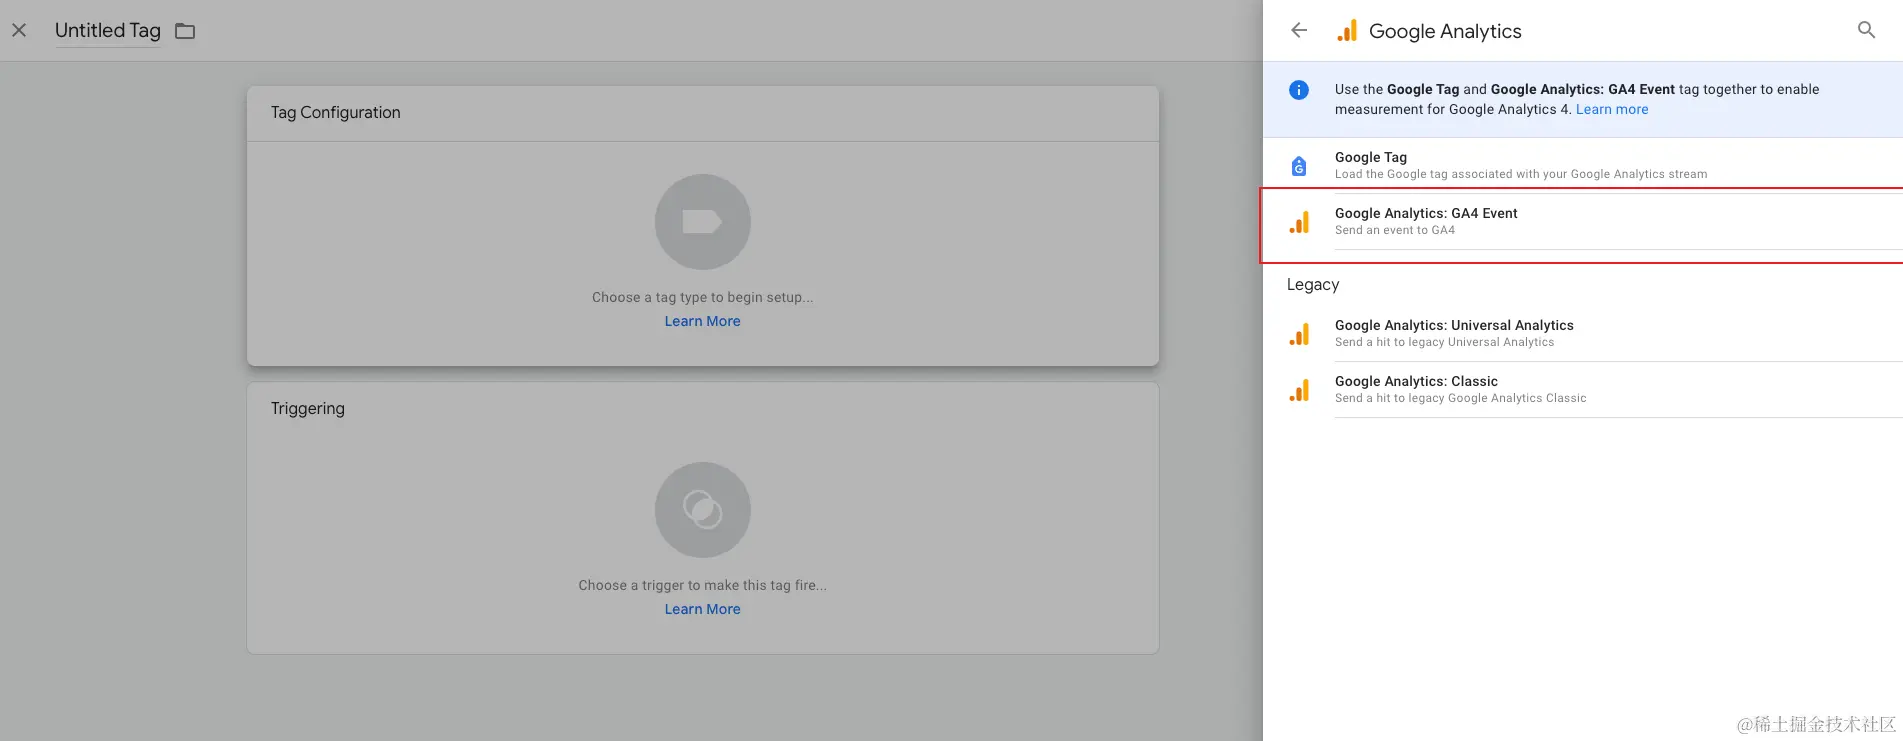Click the tag icon in Tag Configuration
This screenshot has width=1903, height=741.
(x=702, y=222)
